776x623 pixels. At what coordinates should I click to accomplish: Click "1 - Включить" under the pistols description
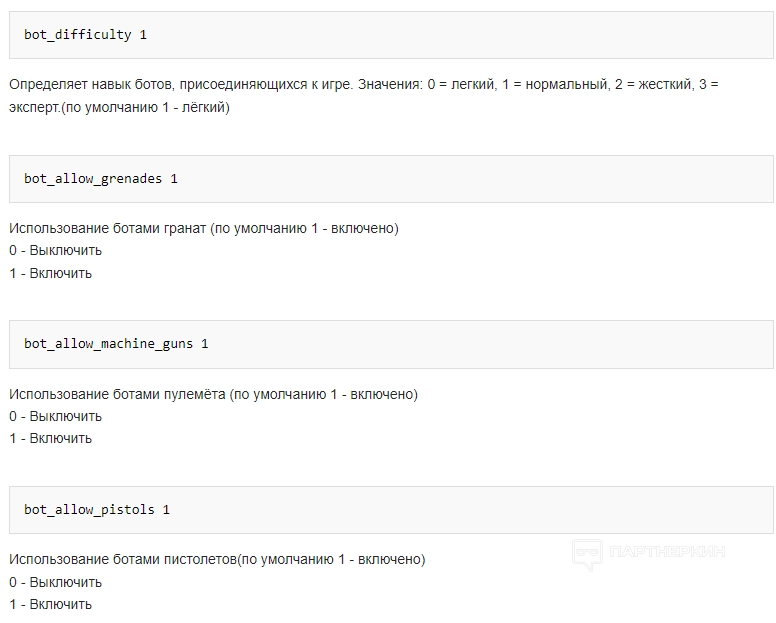coord(50,604)
